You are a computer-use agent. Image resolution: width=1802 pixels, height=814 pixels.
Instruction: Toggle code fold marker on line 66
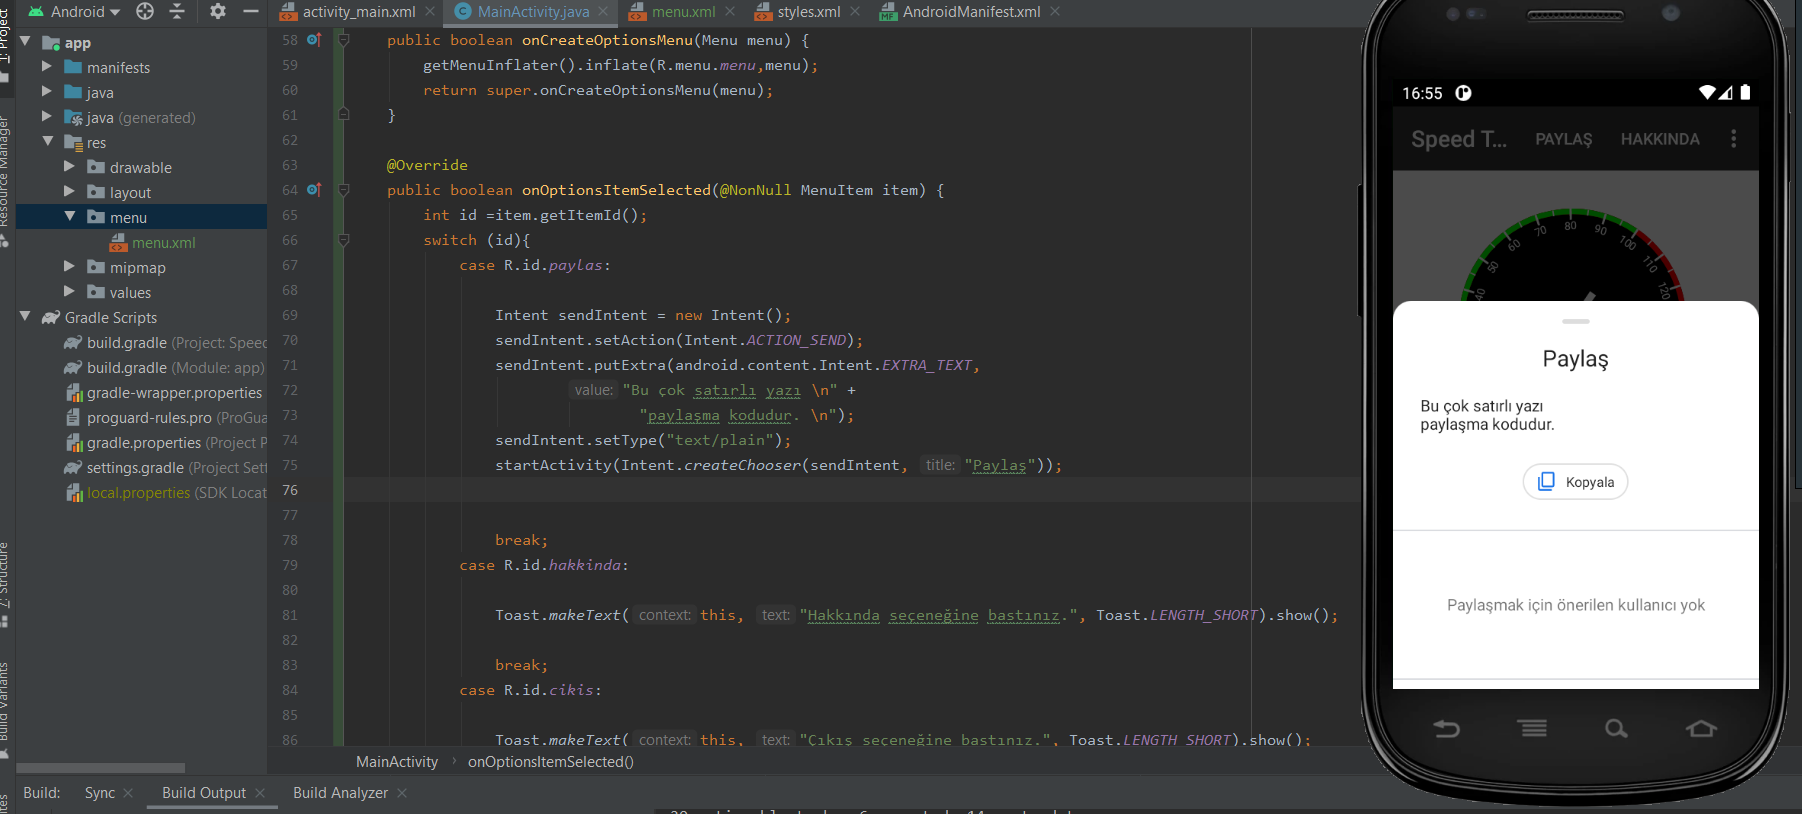(x=343, y=240)
